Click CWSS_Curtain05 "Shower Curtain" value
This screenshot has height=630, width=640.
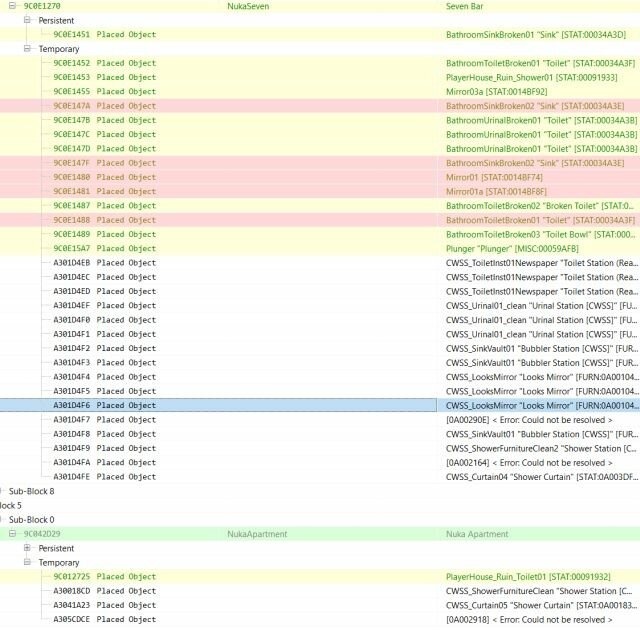pyautogui.click(x=542, y=605)
